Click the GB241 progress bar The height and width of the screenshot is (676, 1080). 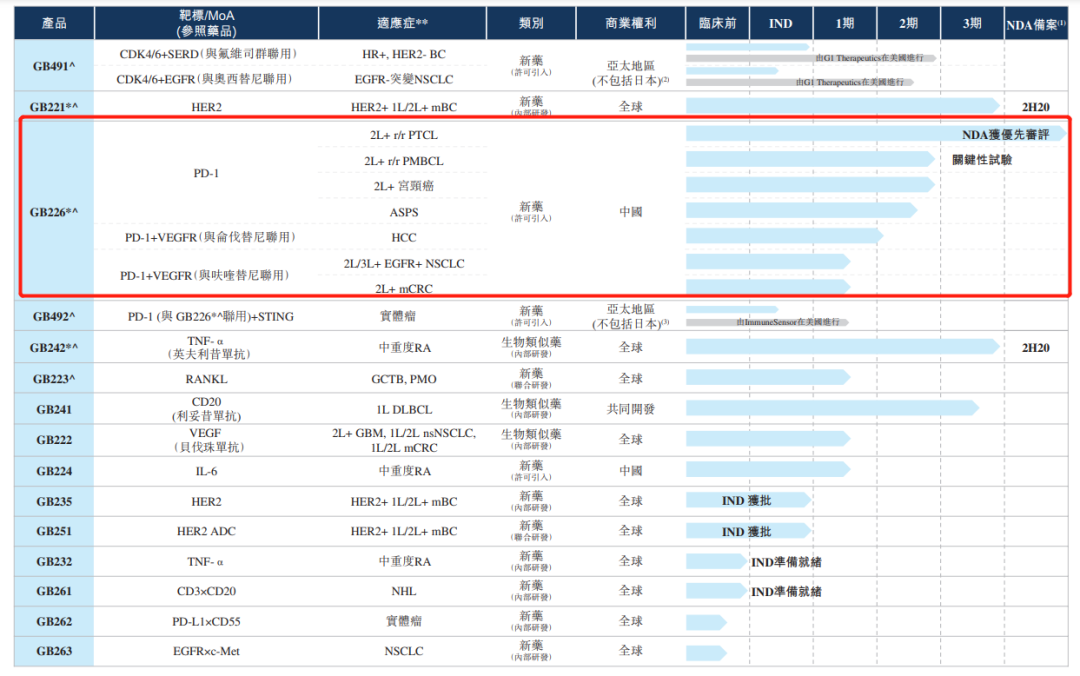point(832,408)
